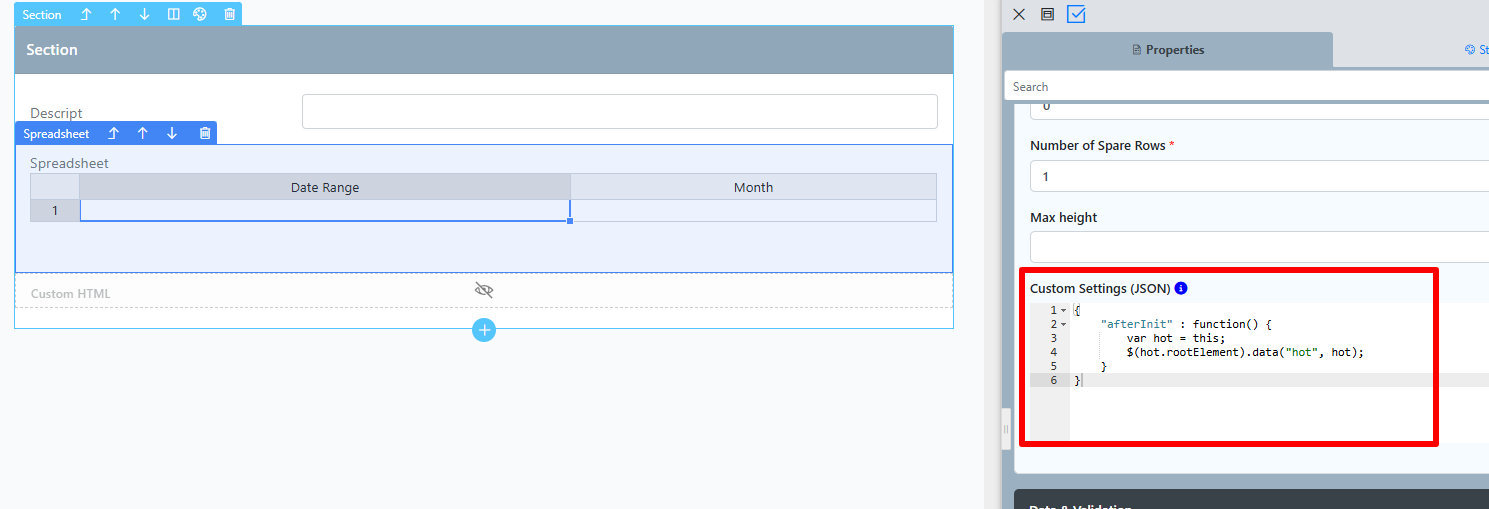This screenshot has height=509, width=1489.
Task: Select the Month column header
Action: coord(753,187)
